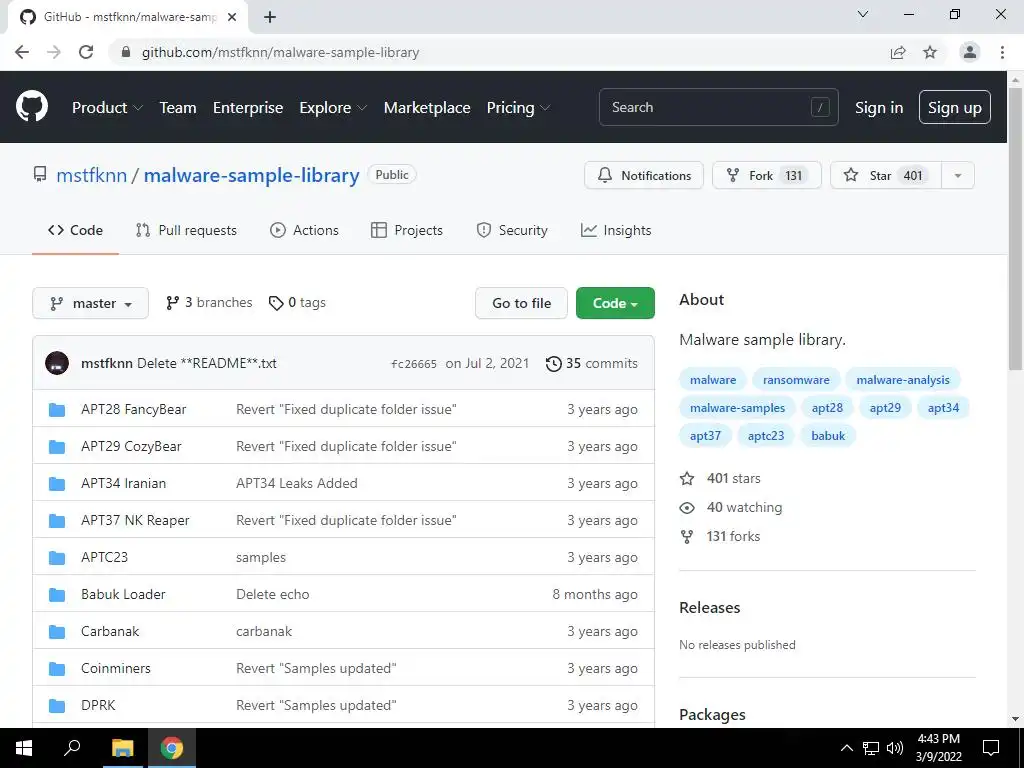Open the Chrome profile avatar icon
Viewport: 1024px width, 768px height.
[970, 52]
